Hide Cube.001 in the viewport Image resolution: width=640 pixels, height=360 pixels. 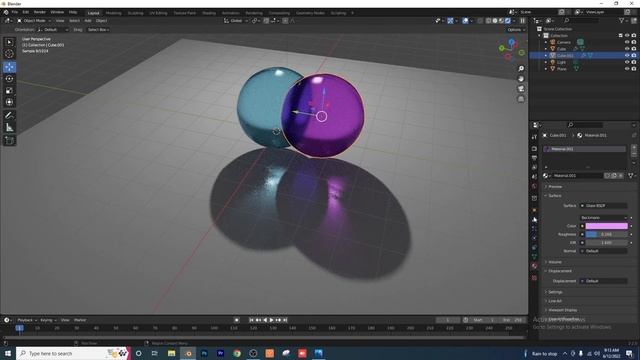point(627,56)
